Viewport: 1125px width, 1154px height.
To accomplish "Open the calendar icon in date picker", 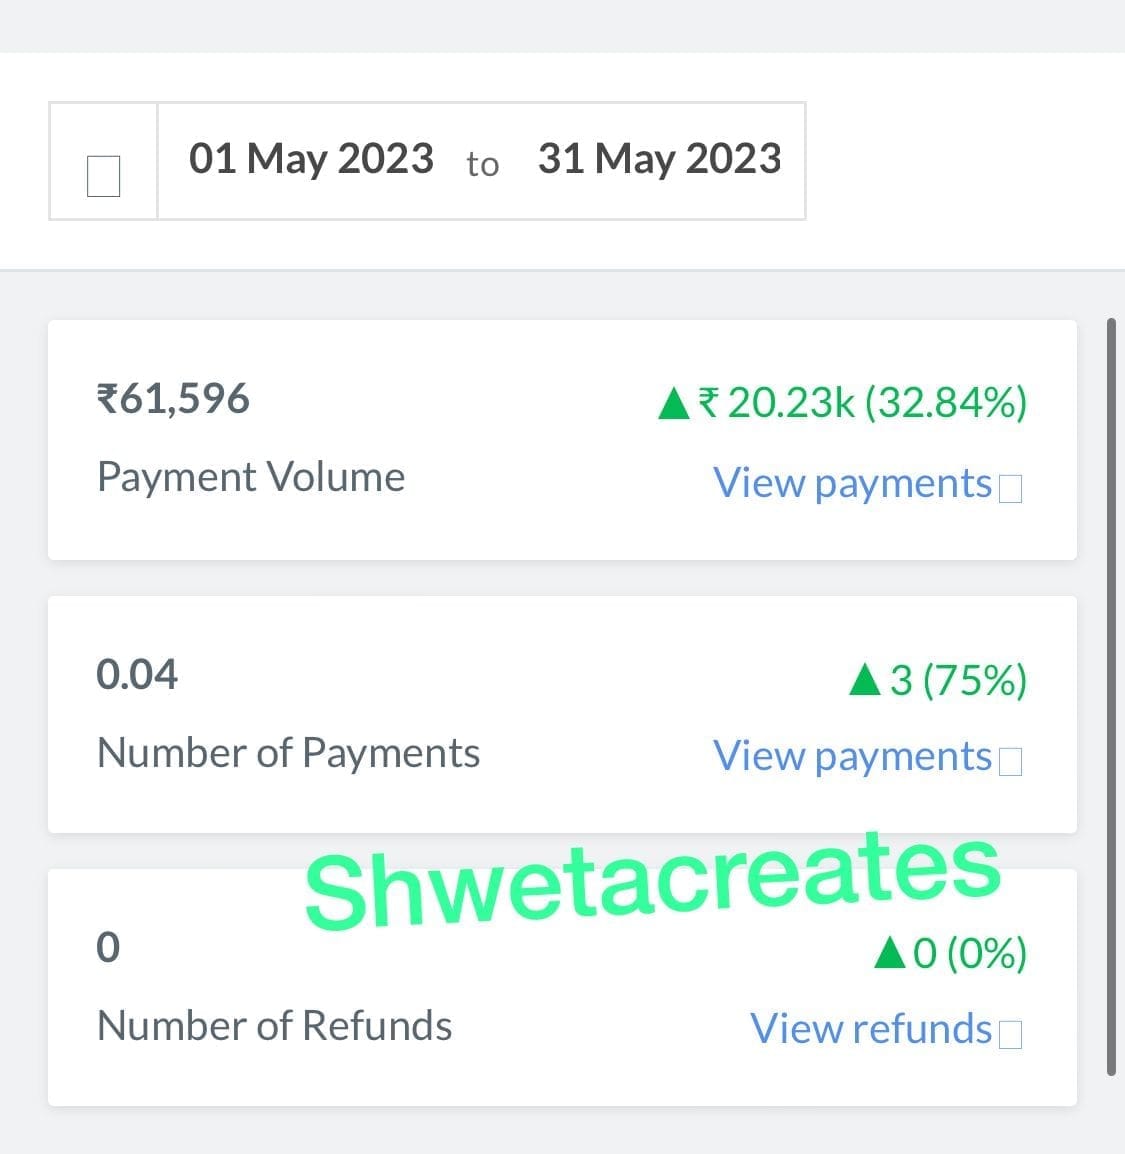I will [103, 176].
